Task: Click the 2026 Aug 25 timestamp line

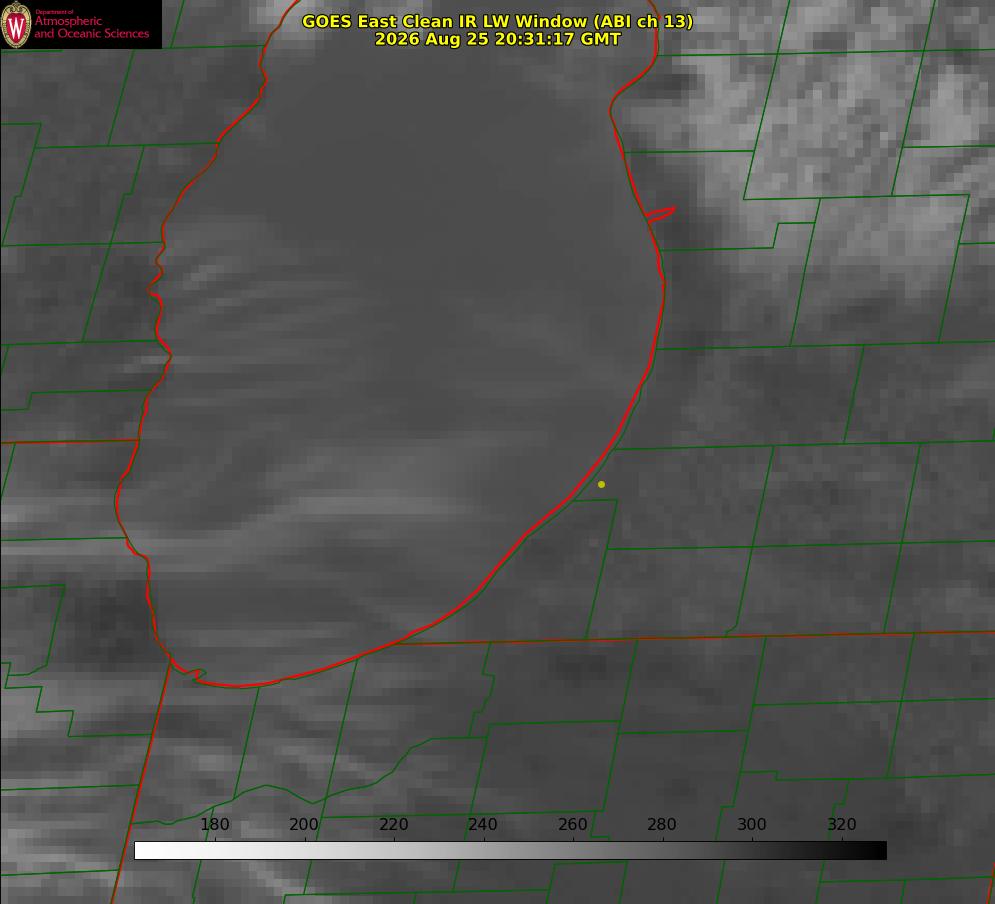Action: [x=498, y=39]
